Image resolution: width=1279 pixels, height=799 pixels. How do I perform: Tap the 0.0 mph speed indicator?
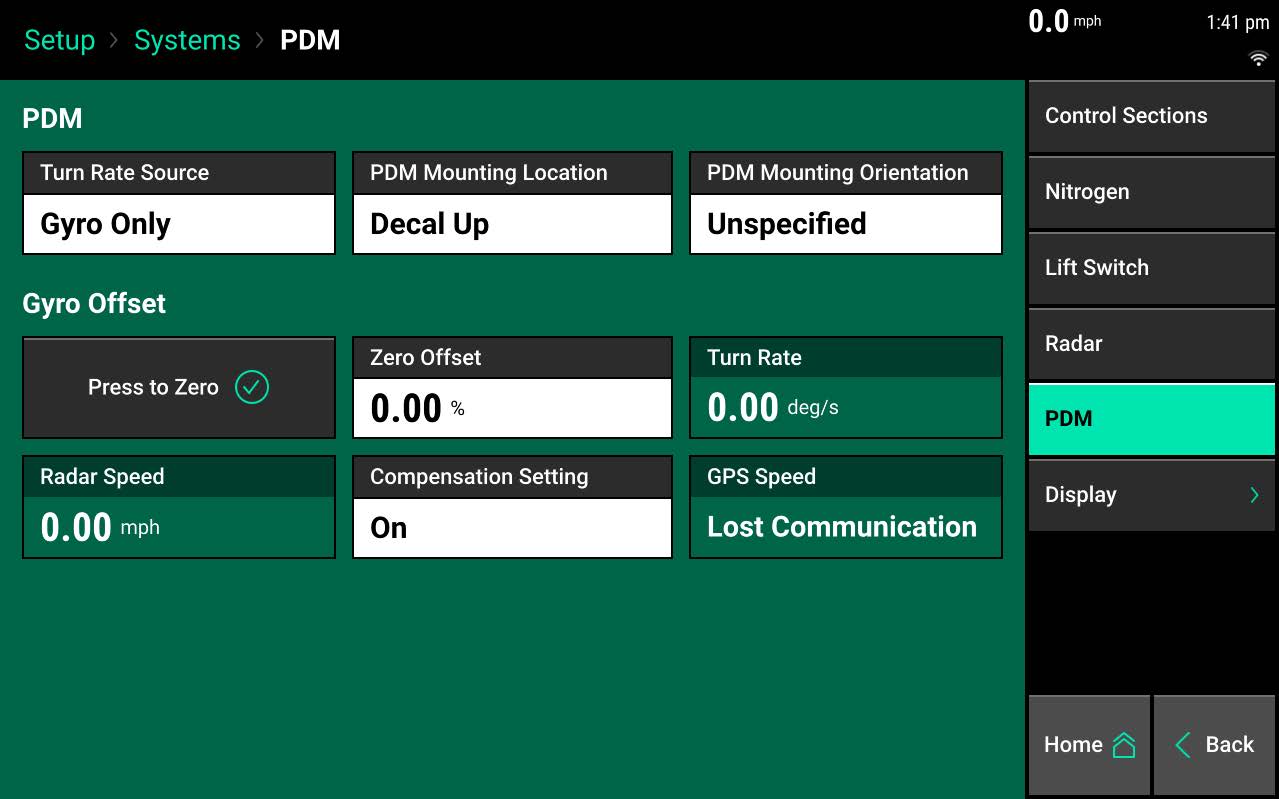click(1065, 21)
